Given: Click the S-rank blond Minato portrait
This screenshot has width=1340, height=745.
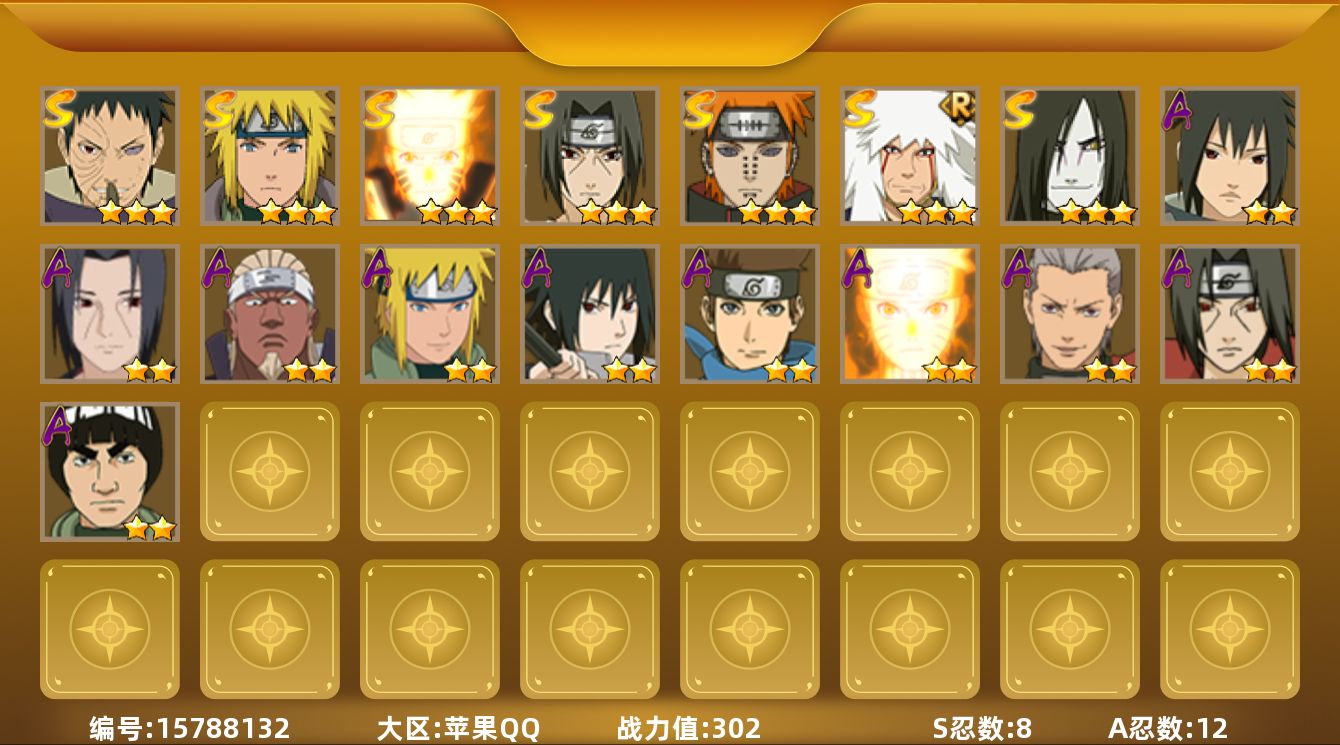Looking at the screenshot, I should 270,156.
